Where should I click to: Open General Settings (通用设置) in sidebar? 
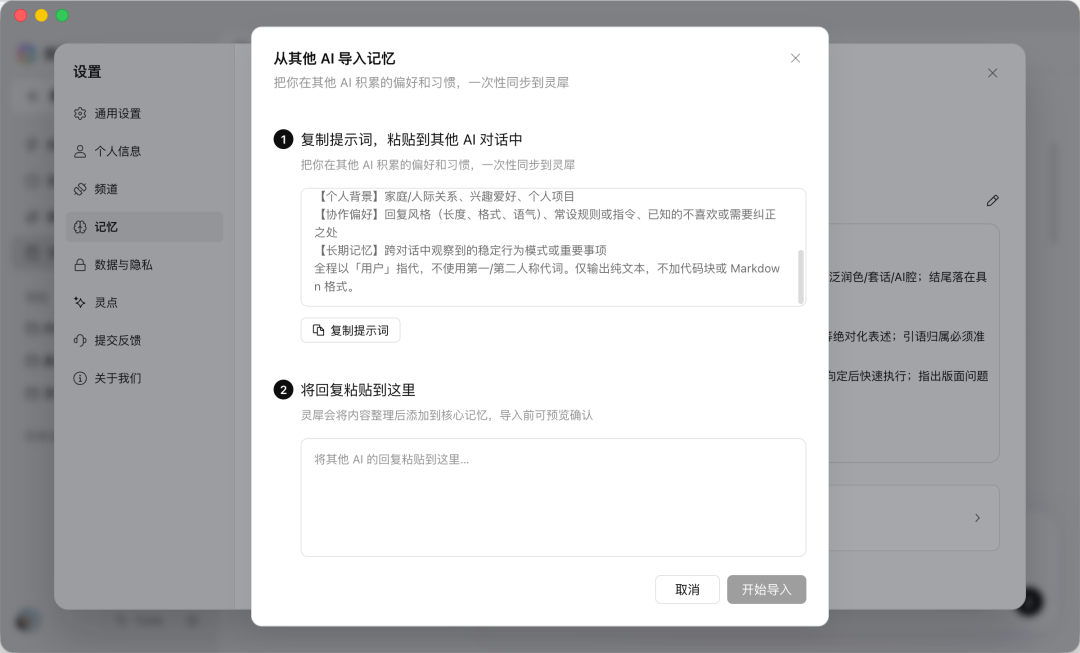[144, 114]
